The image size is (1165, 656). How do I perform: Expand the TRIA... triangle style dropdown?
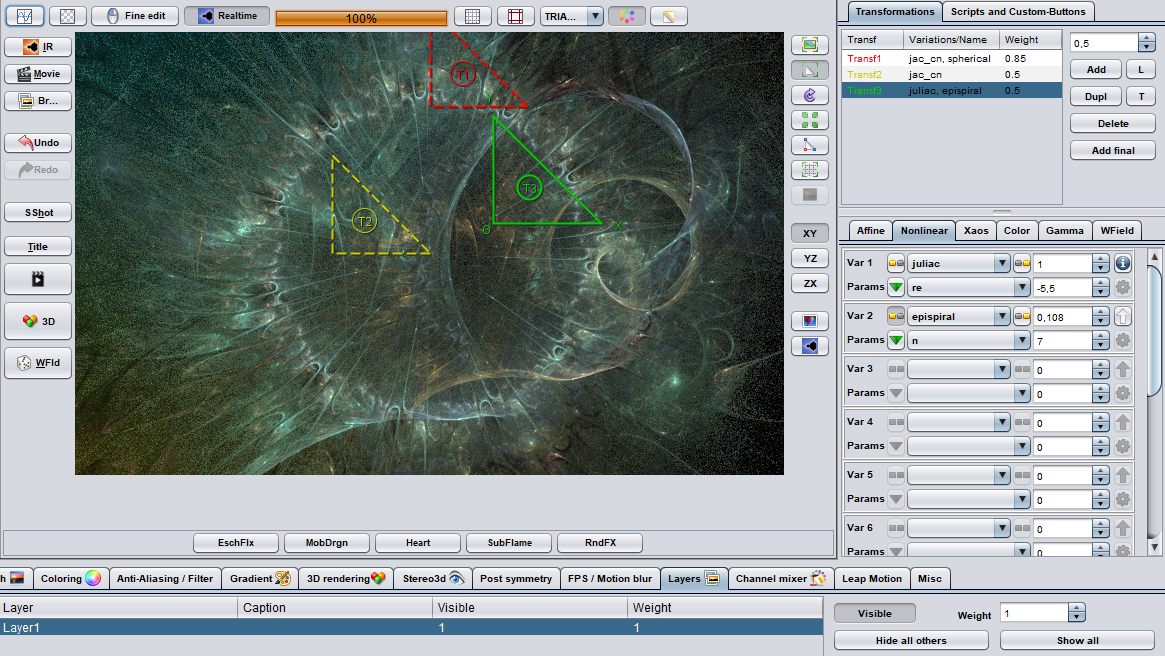[x=572, y=16]
